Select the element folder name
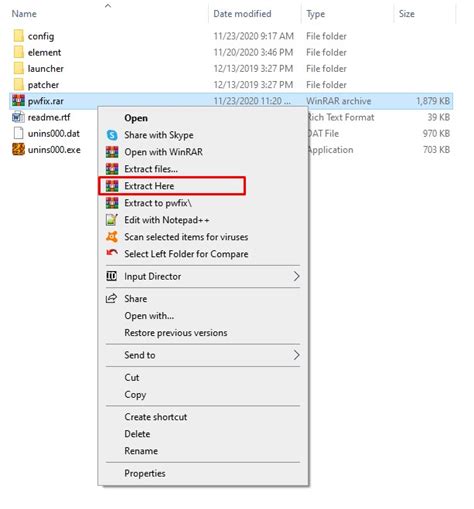This screenshot has width=474, height=509. pyautogui.click(x=44, y=52)
